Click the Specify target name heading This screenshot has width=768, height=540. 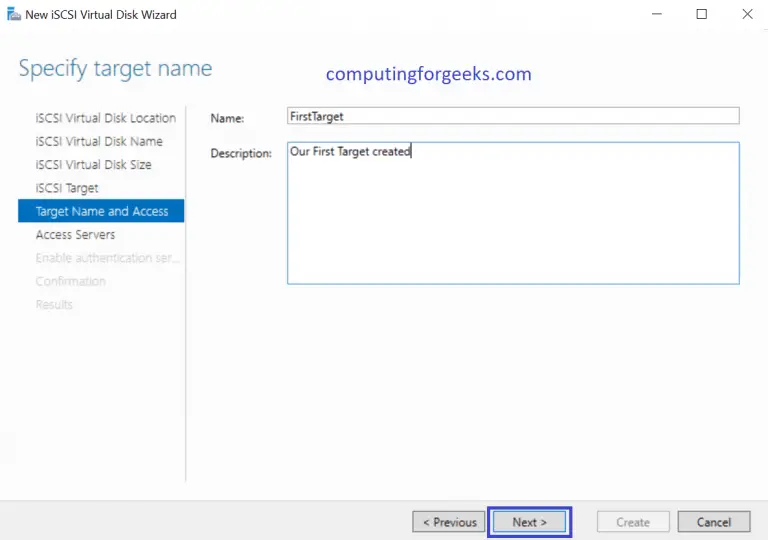(x=115, y=69)
